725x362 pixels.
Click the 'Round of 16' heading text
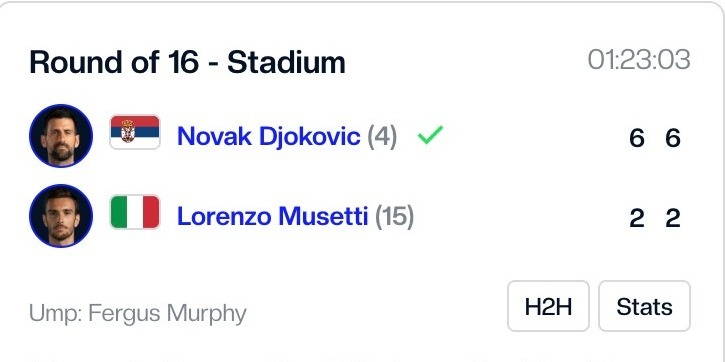click(114, 62)
